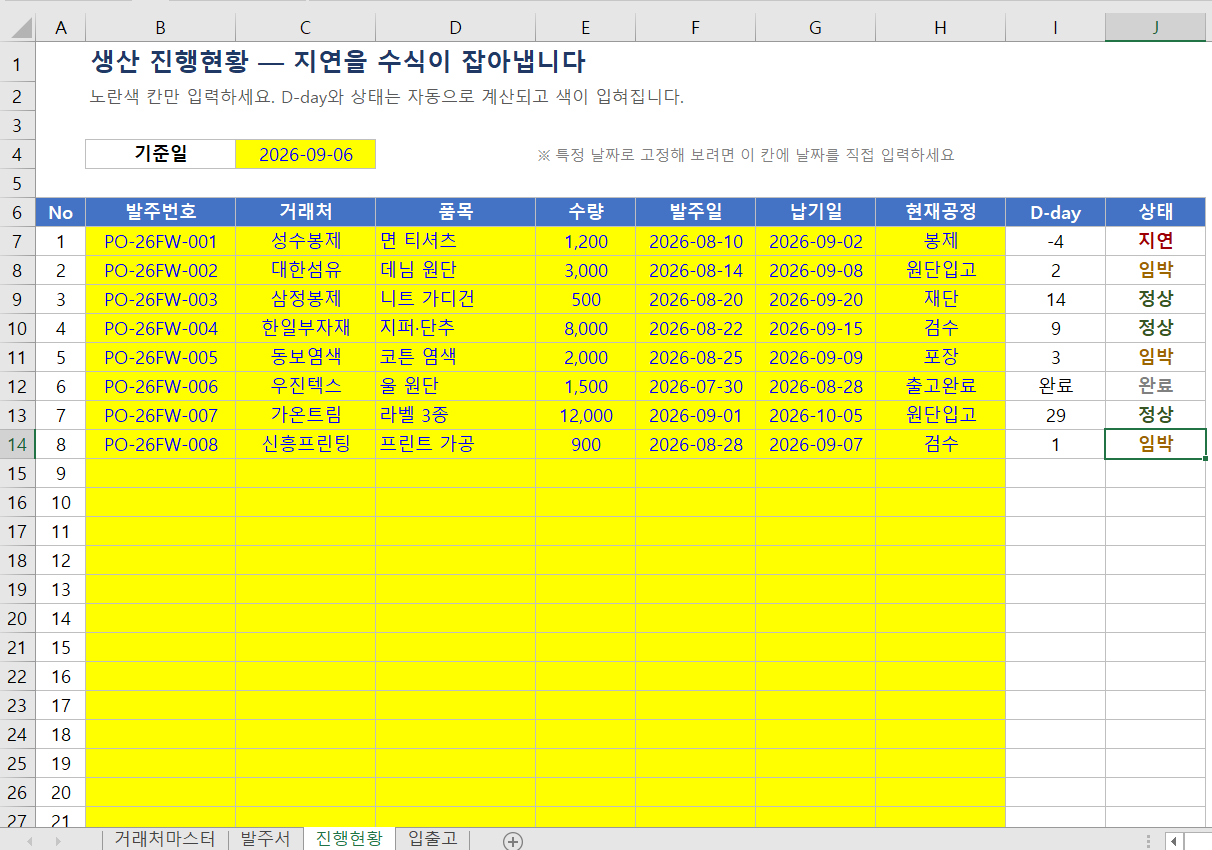Select quantity cell 8,000

point(586,328)
